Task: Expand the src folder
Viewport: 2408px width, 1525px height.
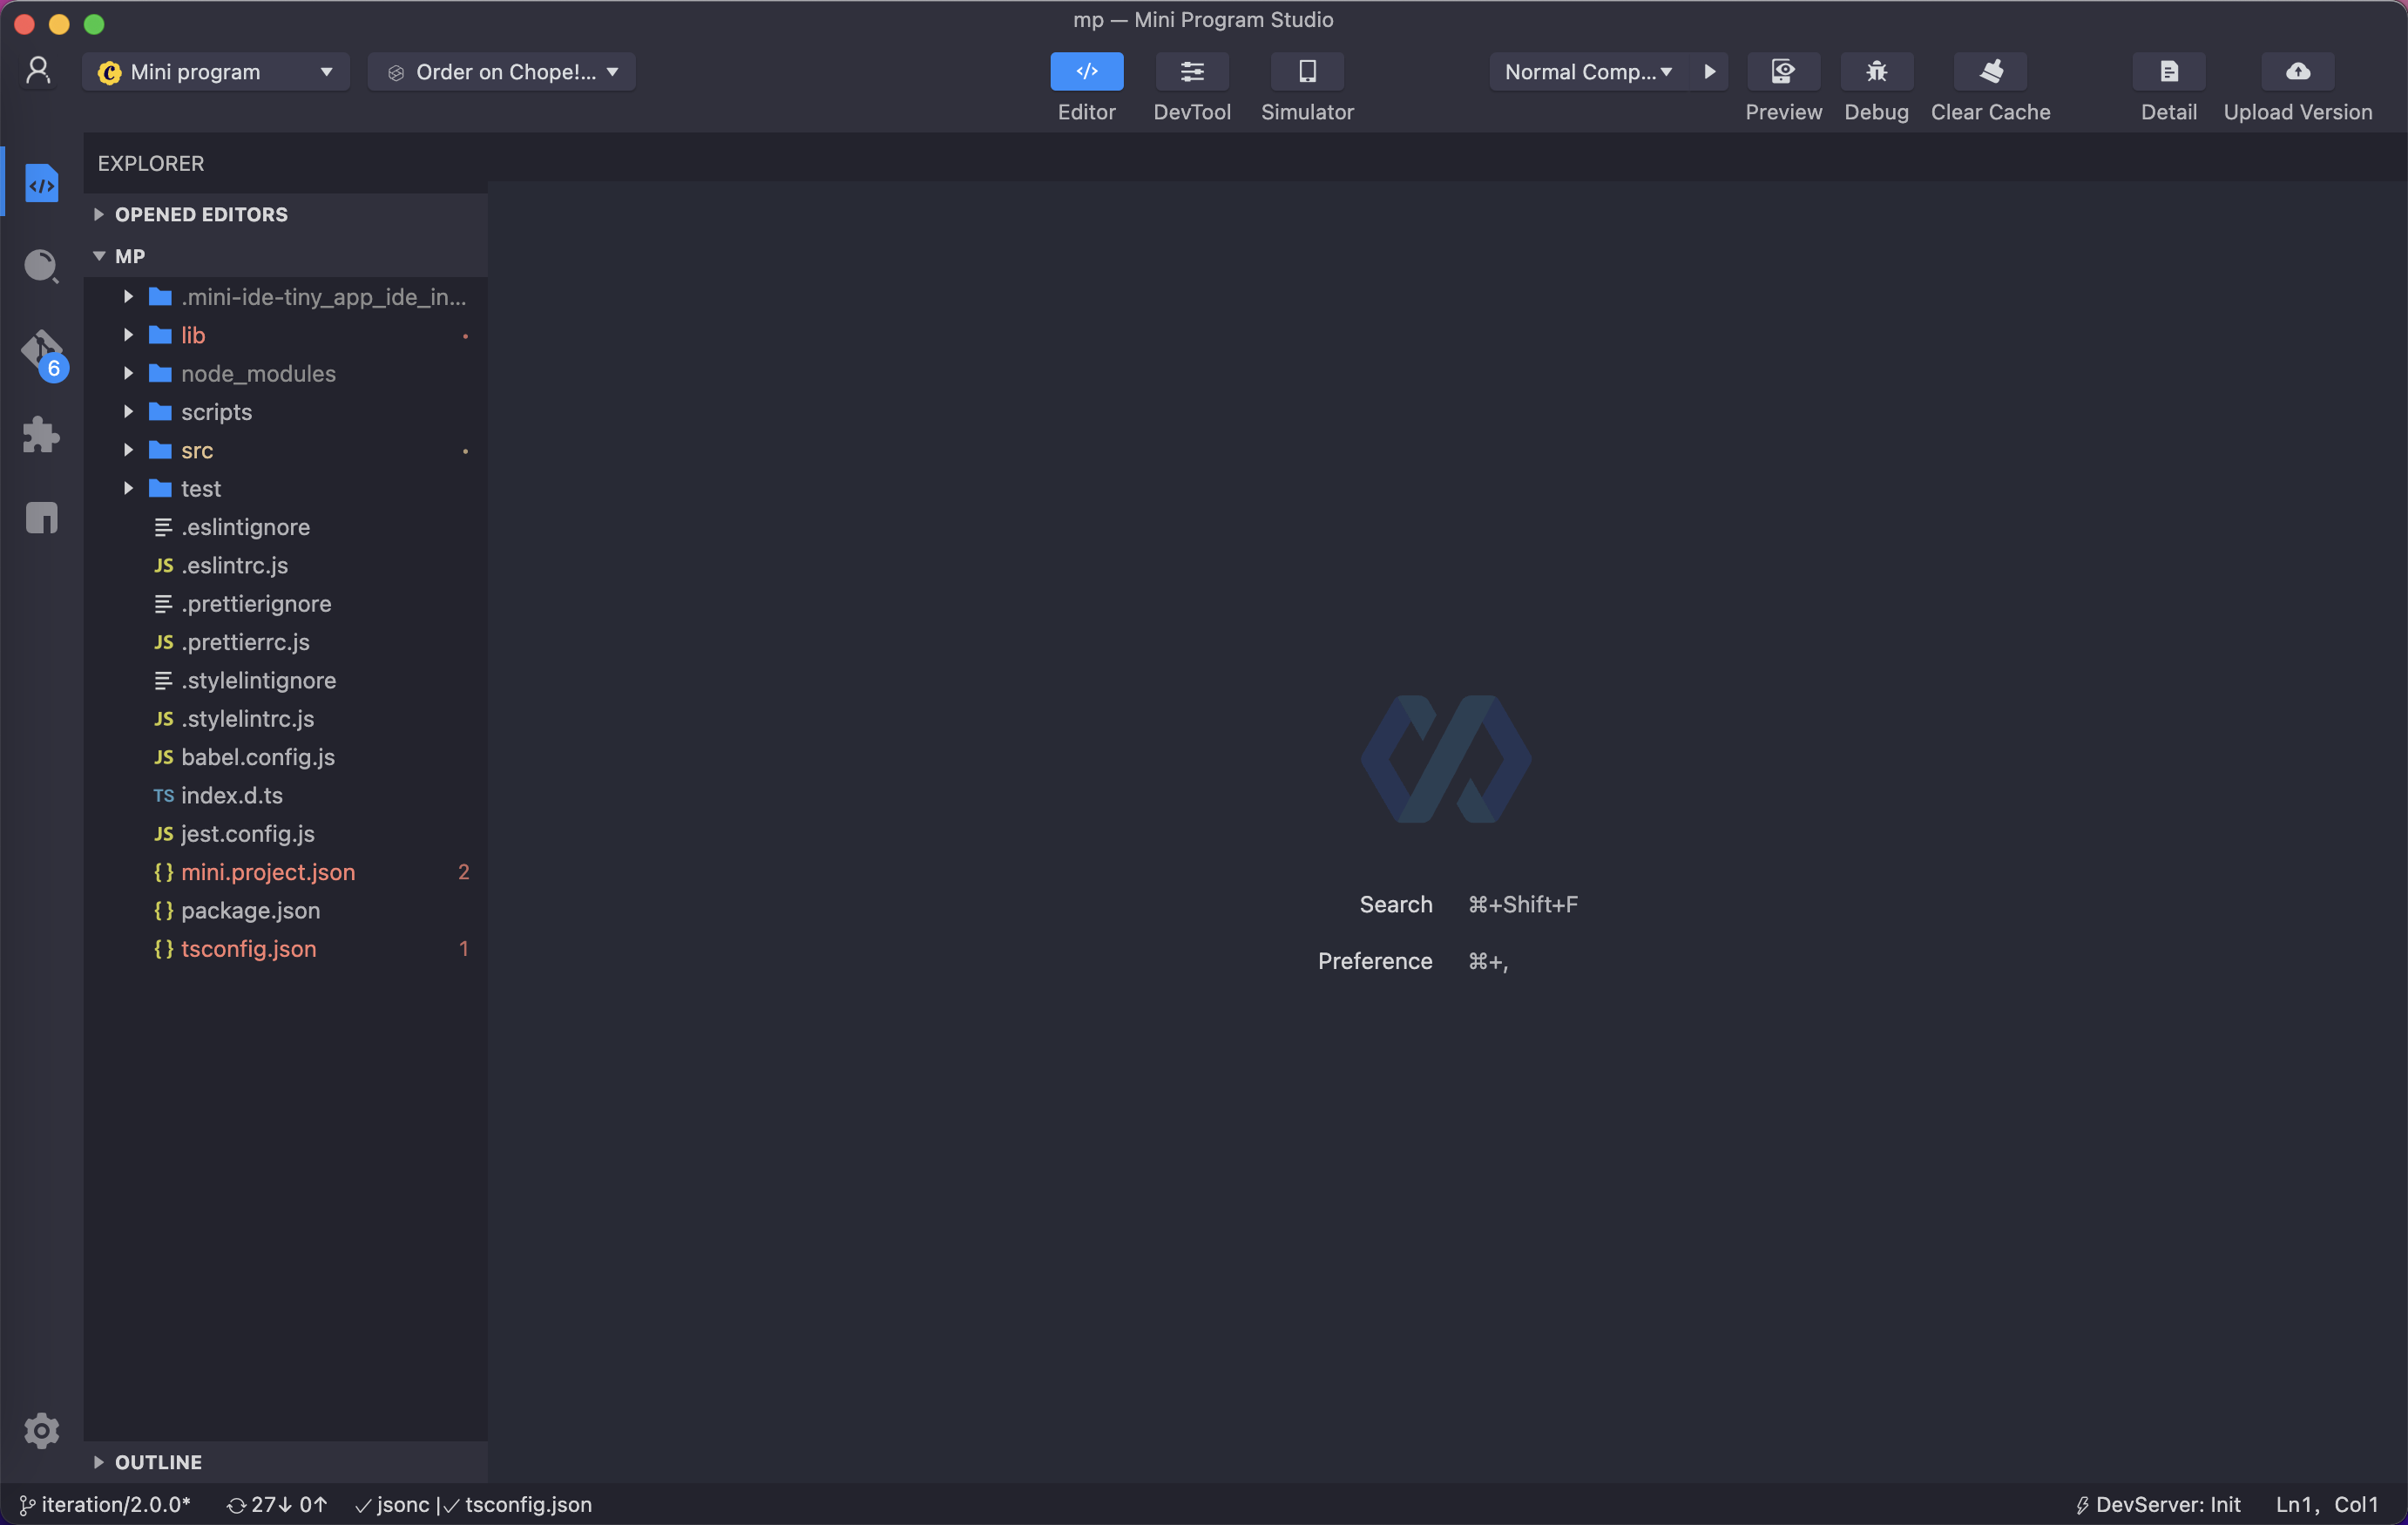Action: pos(197,451)
